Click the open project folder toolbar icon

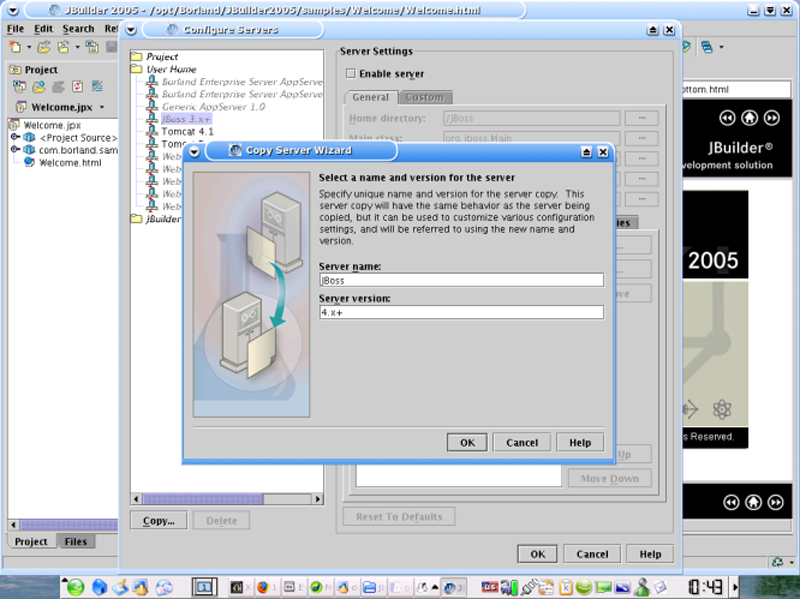click(45, 47)
